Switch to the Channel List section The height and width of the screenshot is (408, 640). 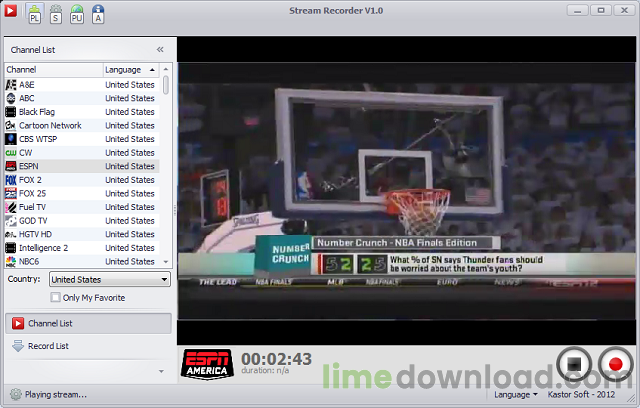click(50, 323)
